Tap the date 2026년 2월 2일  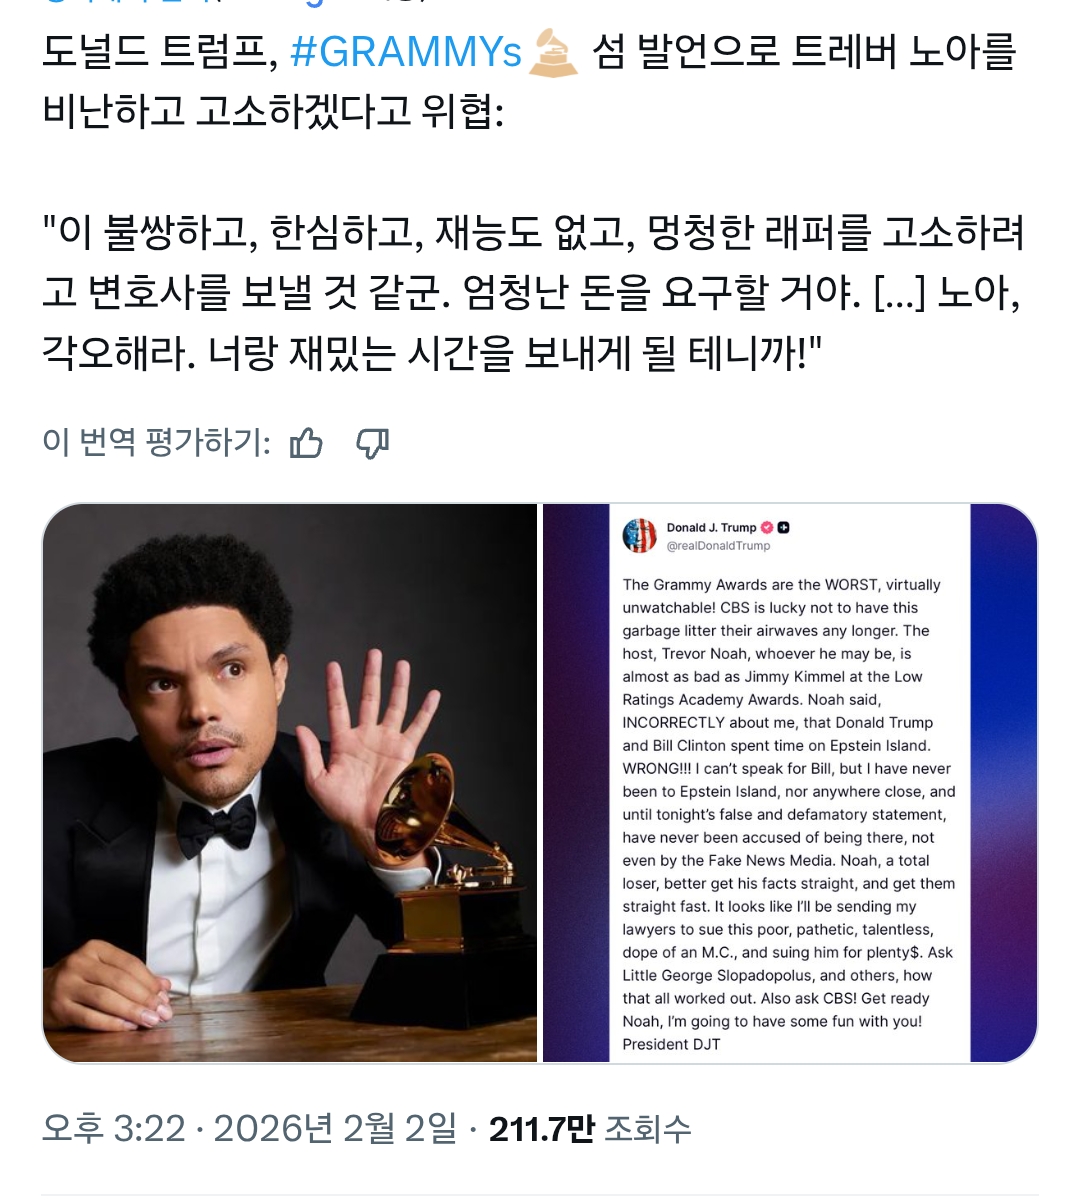coord(335,1129)
